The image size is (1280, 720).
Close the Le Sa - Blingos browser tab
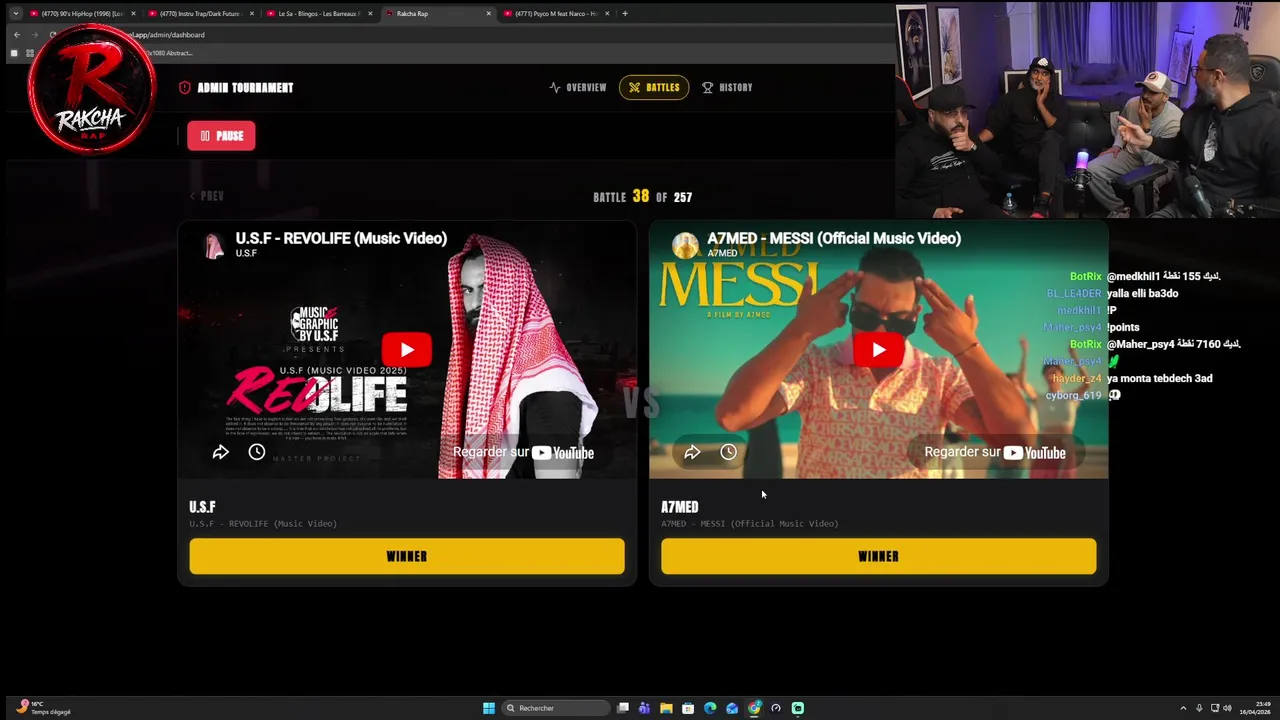point(370,14)
